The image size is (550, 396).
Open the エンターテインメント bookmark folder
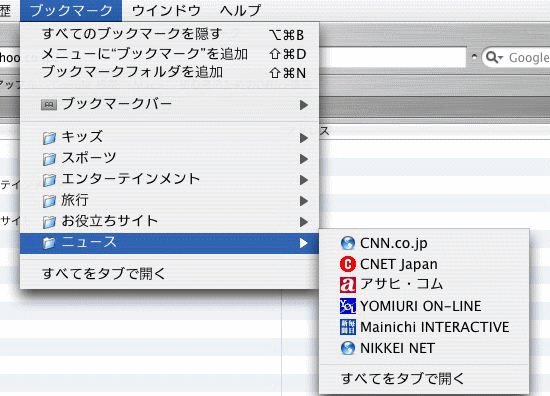[x=170, y=180]
